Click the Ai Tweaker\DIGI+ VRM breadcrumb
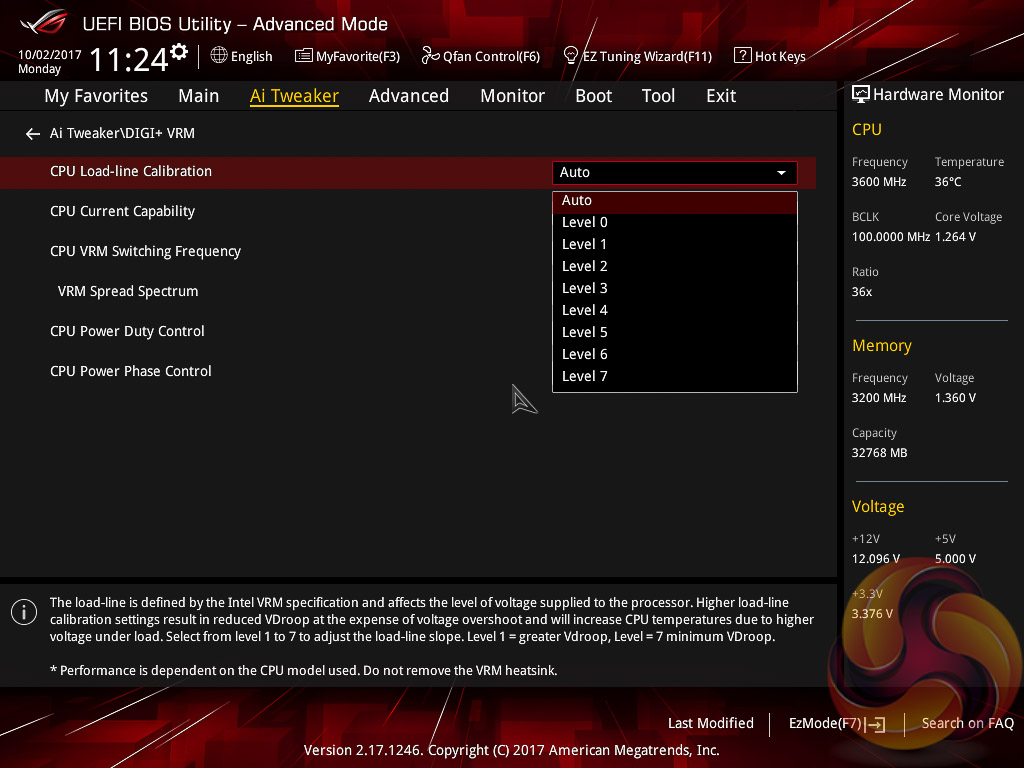This screenshot has height=768, width=1024. click(122, 133)
